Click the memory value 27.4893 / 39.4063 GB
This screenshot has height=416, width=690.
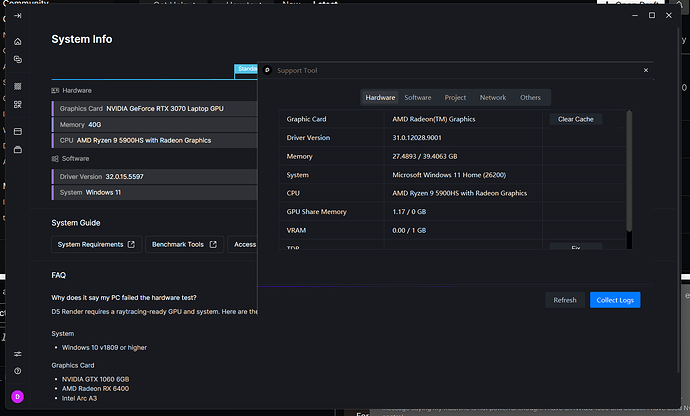(425, 156)
